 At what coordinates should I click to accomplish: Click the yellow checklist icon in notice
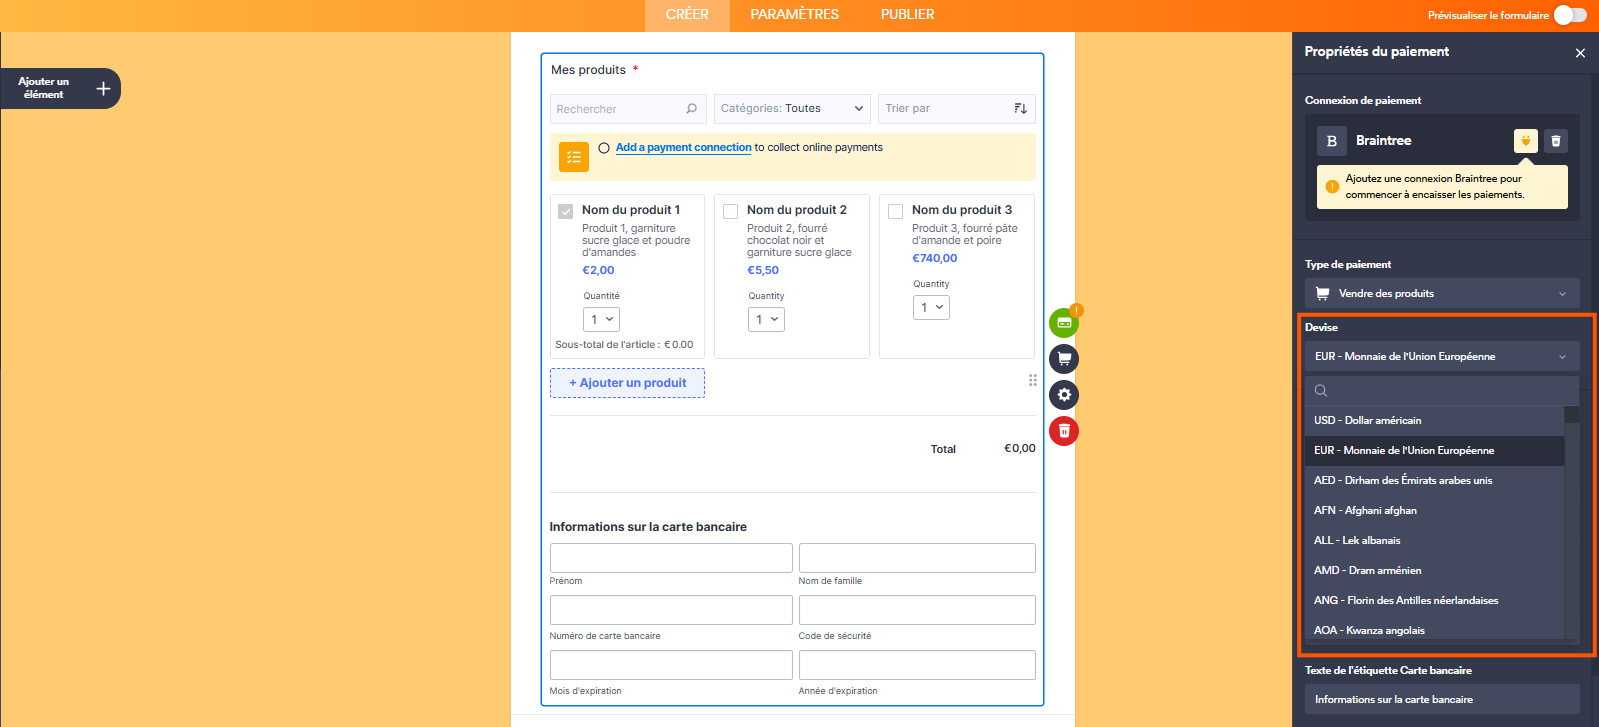[574, 157]
